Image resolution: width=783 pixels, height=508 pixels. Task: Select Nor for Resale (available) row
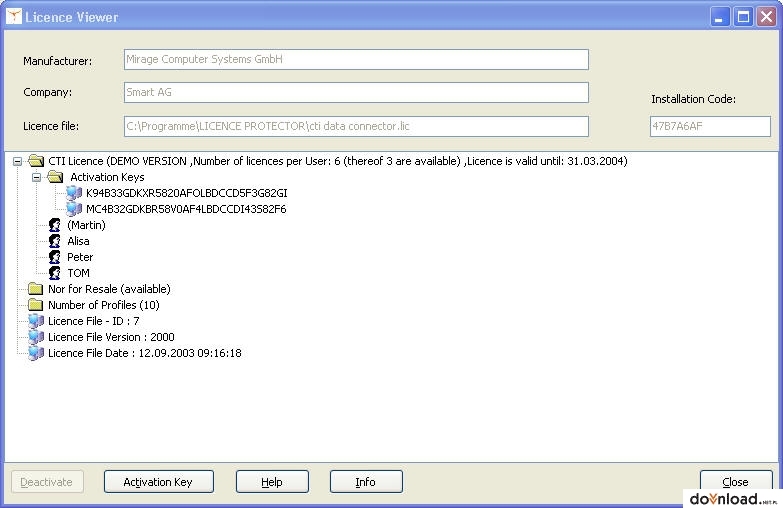click(x=109, y=289)
